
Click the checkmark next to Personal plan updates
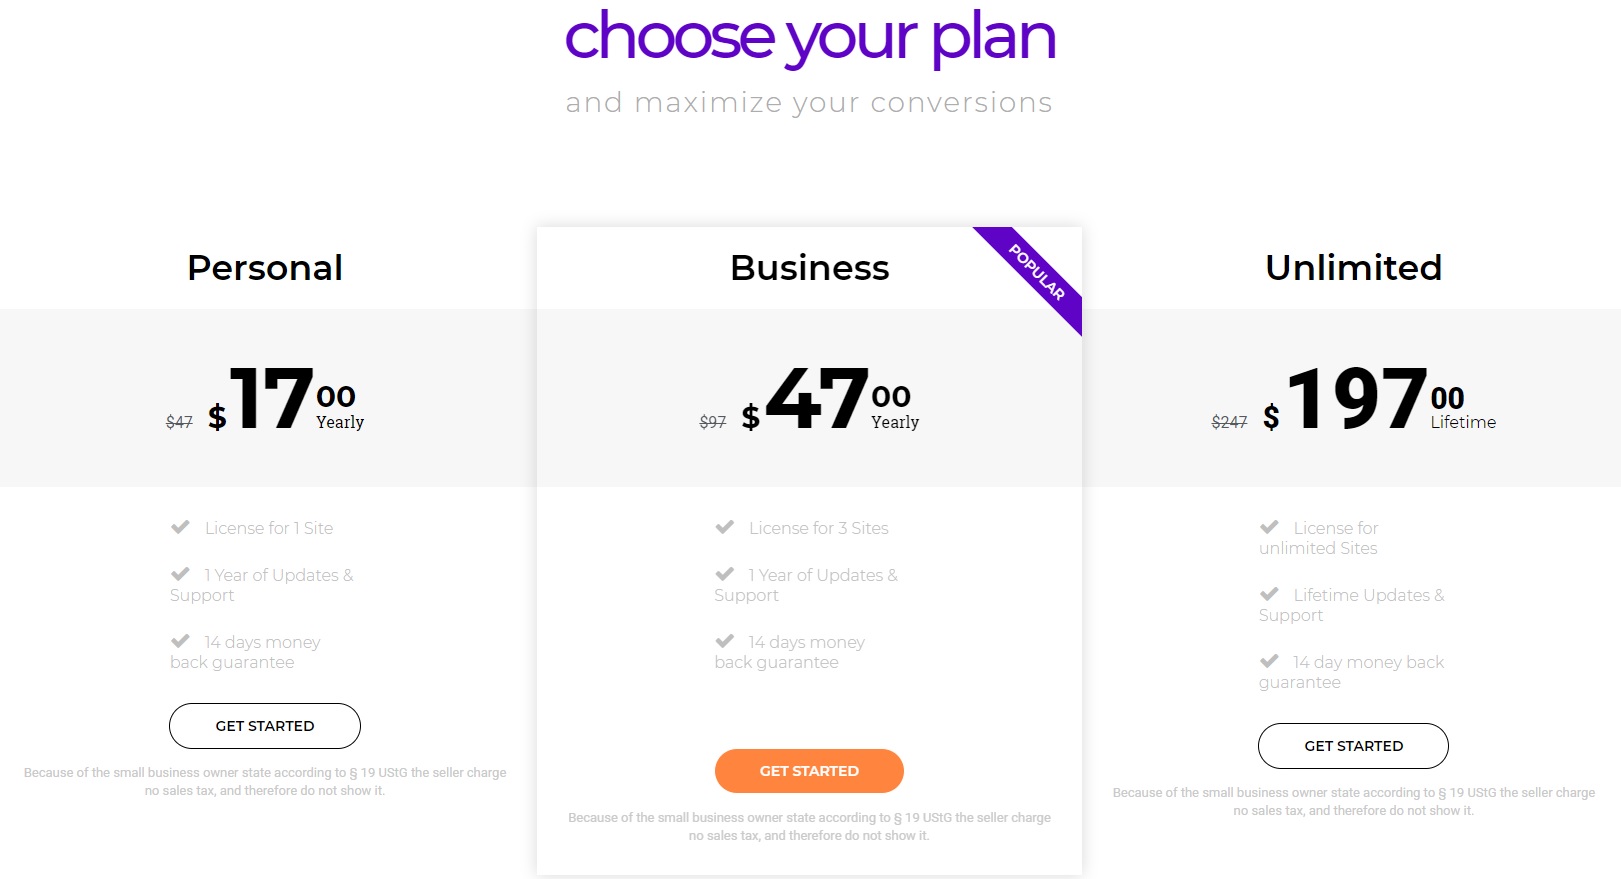coord(180,574)
